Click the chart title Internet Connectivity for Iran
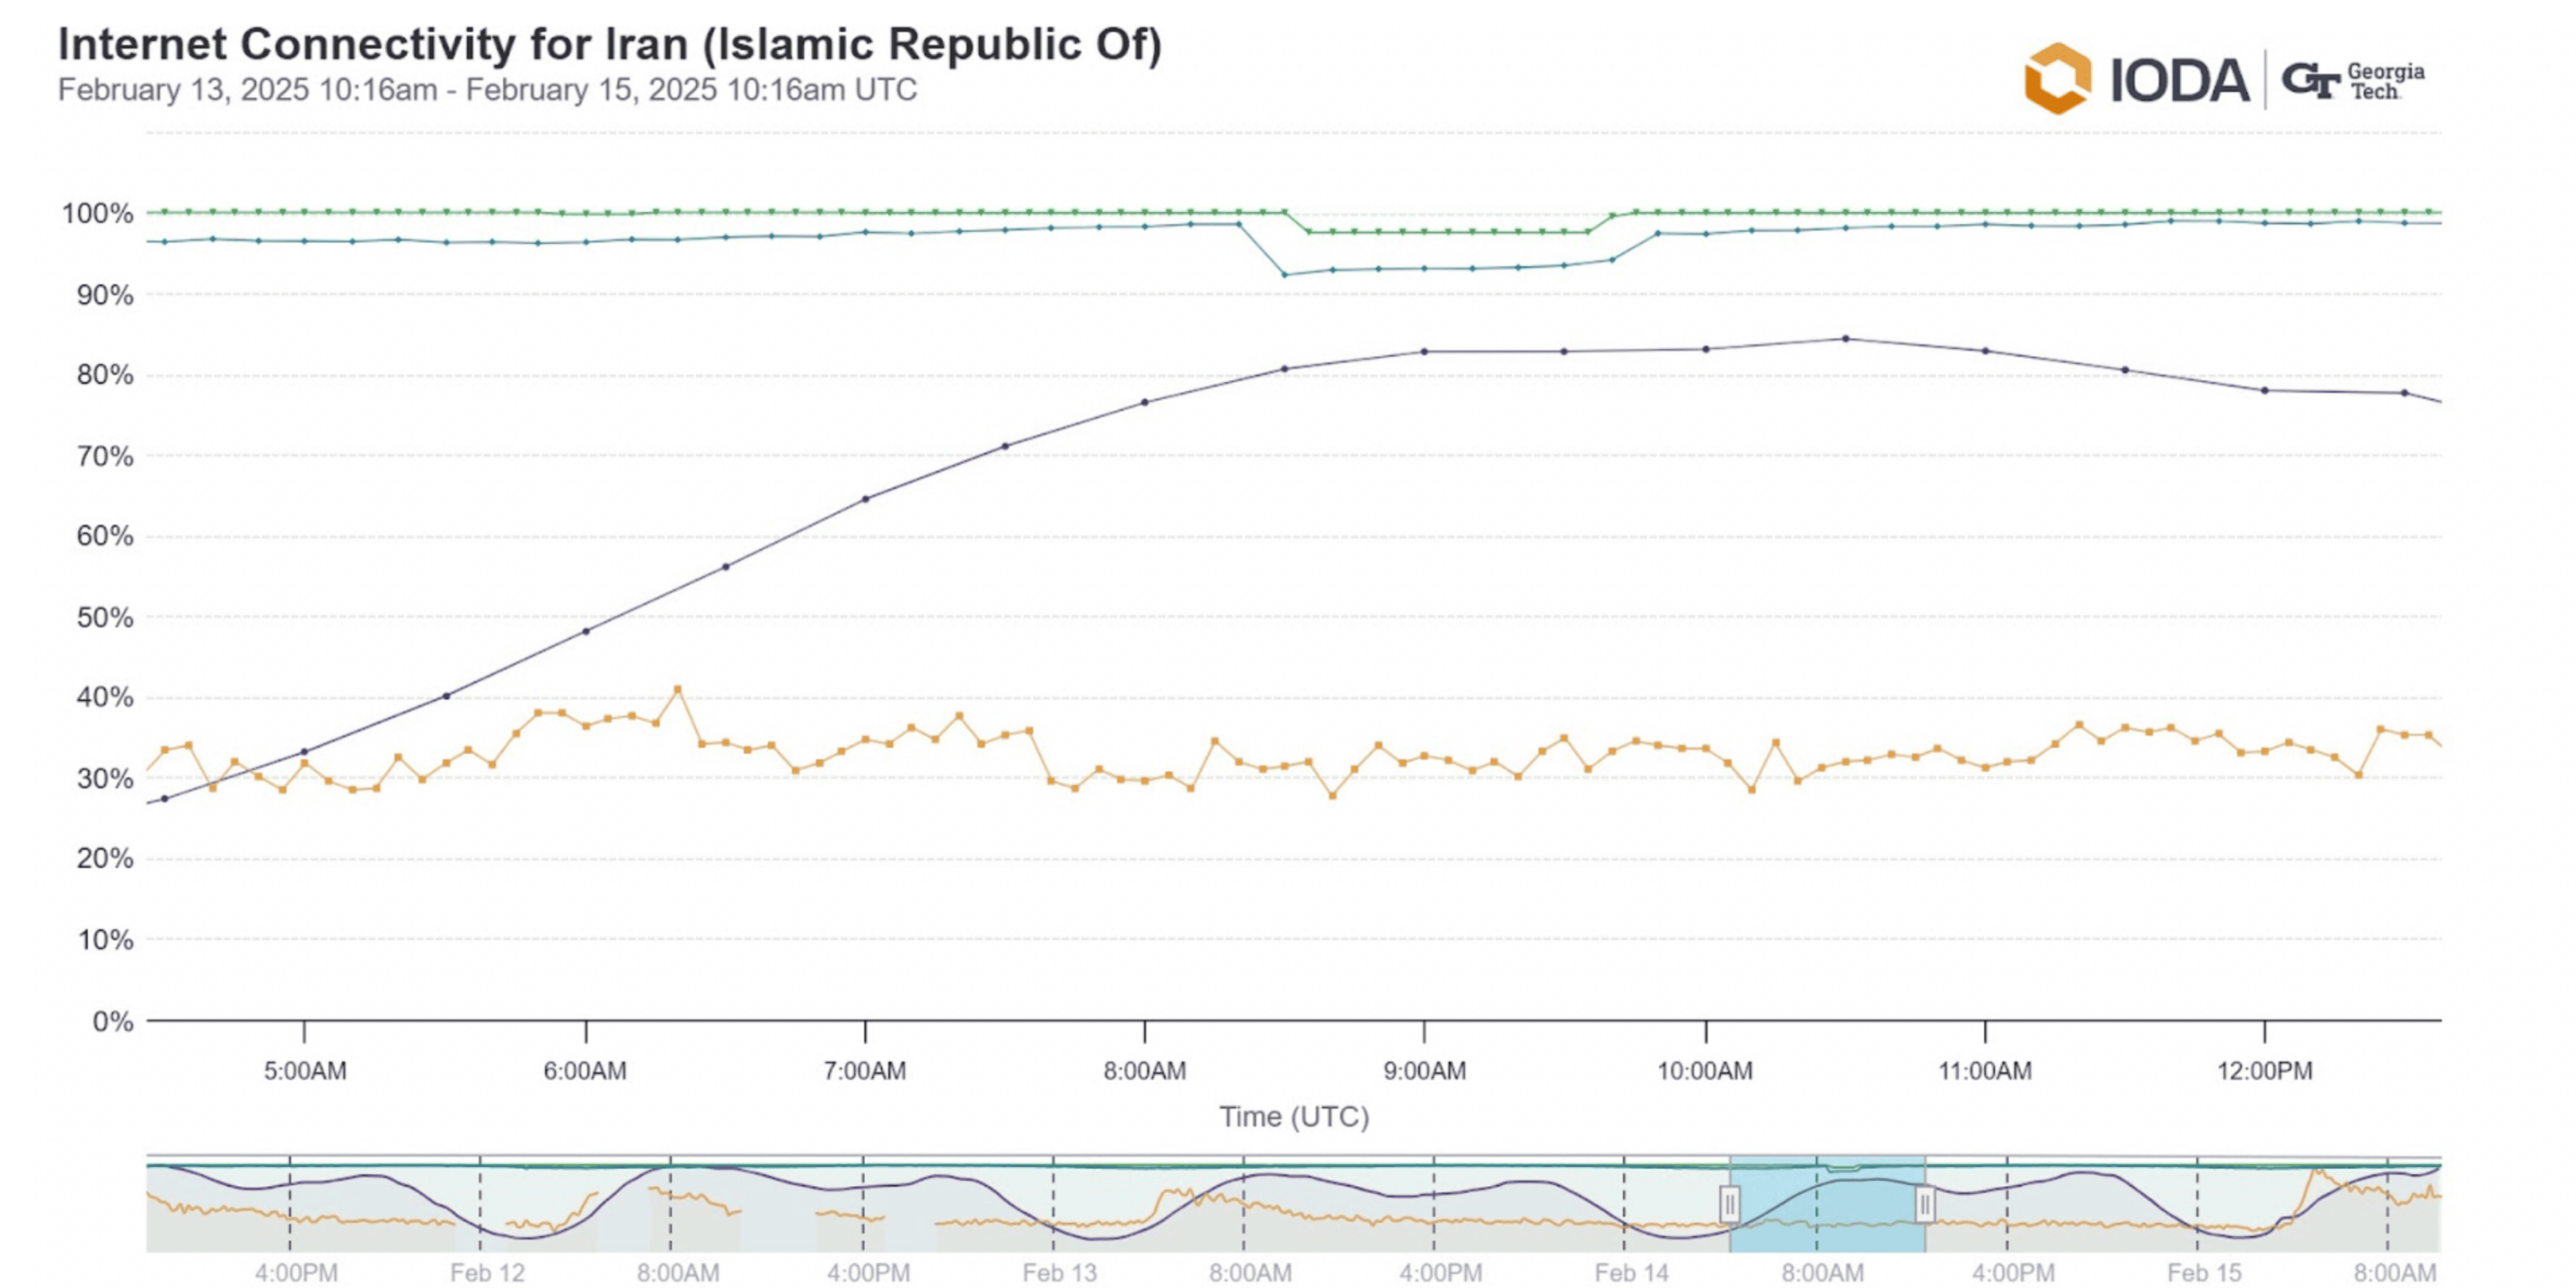This screenshot has width=2576, height=1288. pyautogui.click(x=610, y=45)
